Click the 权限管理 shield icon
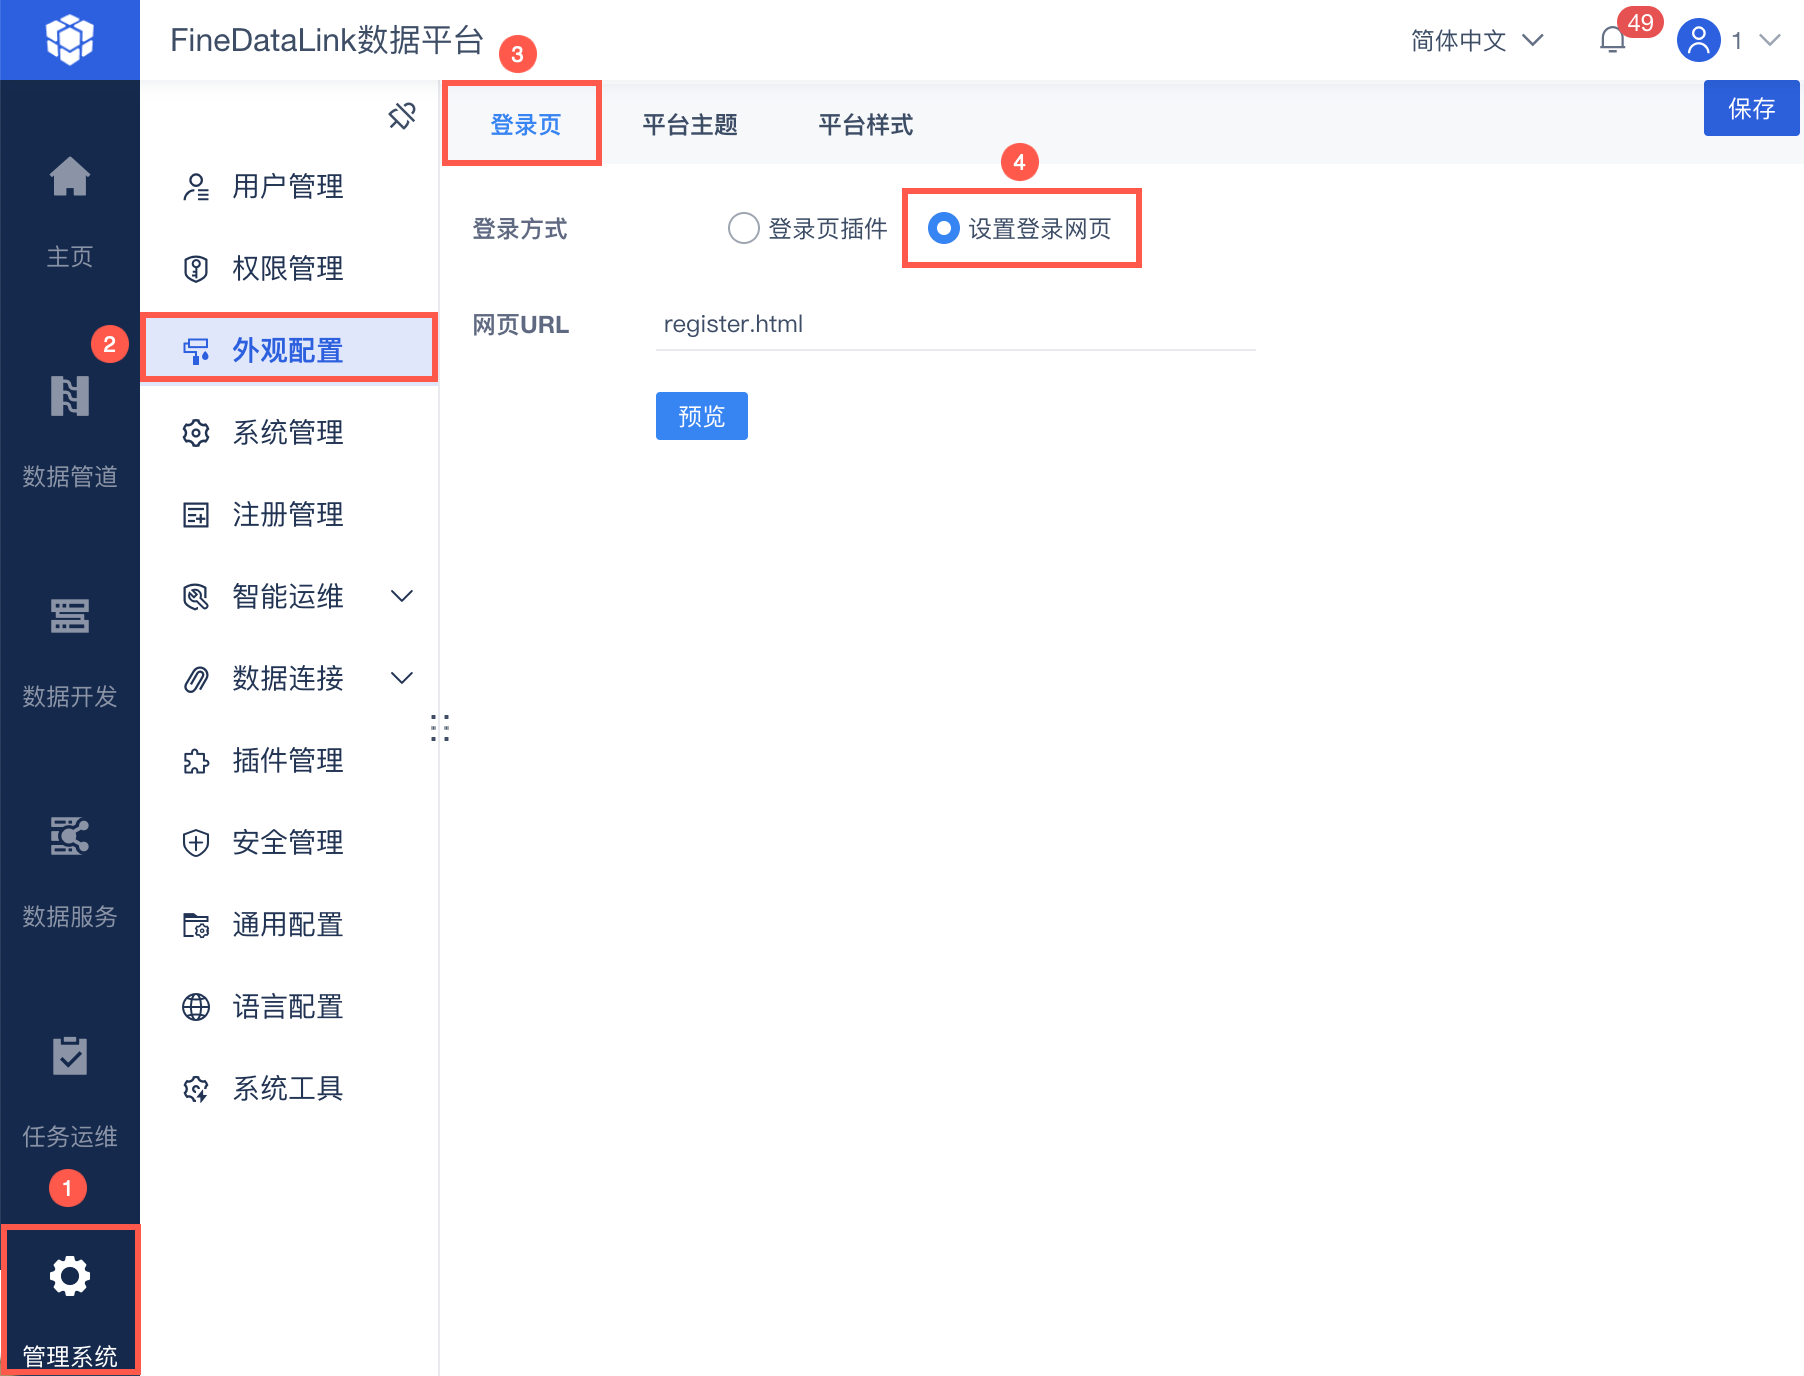The image size is (1804, 1376). tap(196, 269)
